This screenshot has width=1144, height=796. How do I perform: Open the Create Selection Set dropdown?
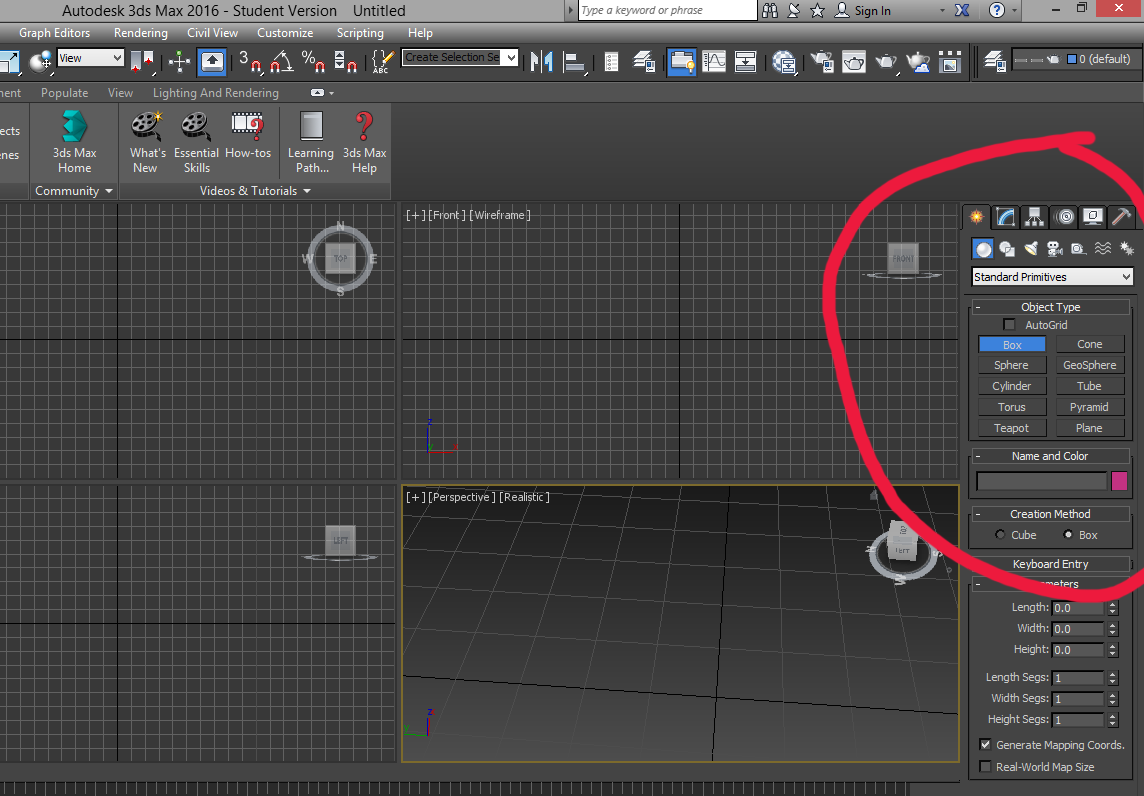coord(460,58)
